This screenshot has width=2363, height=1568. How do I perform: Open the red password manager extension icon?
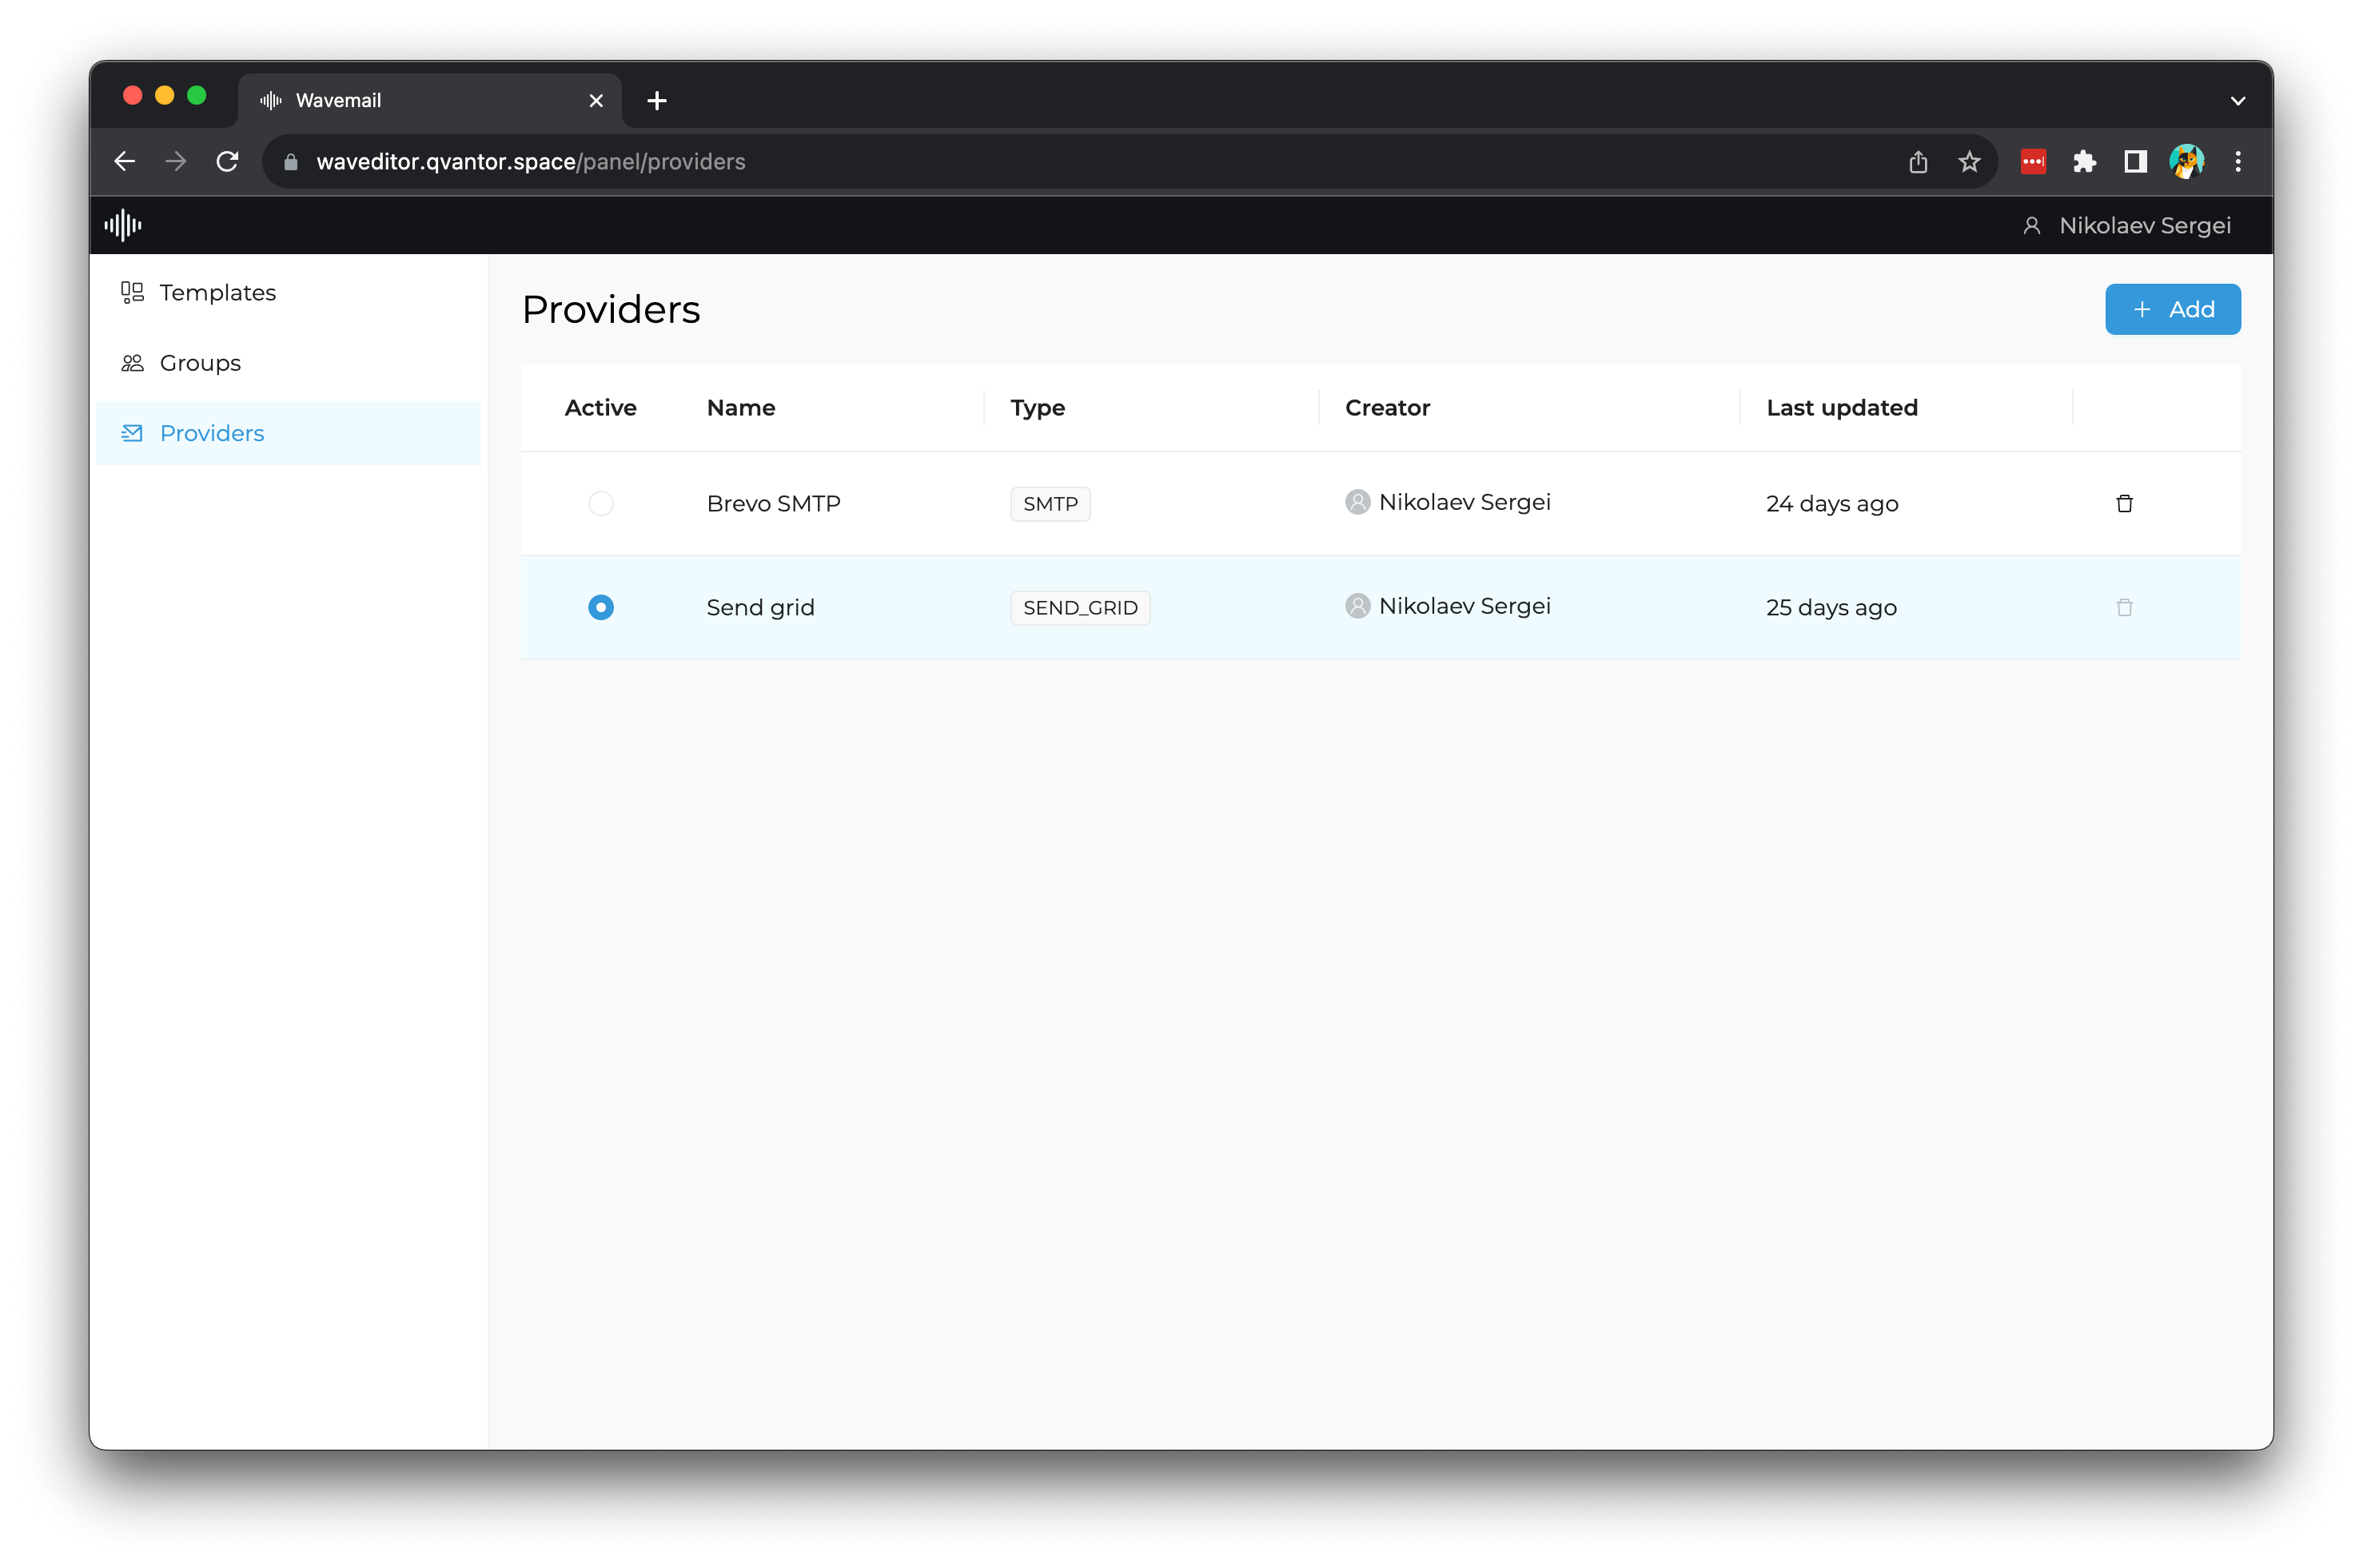(x=2033, y=161)
